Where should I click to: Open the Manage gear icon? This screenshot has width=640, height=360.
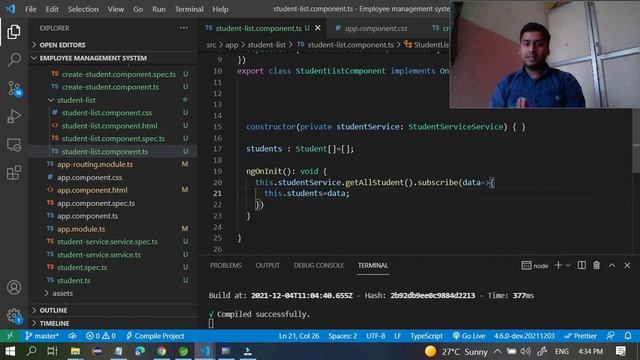tap(14, 316)
